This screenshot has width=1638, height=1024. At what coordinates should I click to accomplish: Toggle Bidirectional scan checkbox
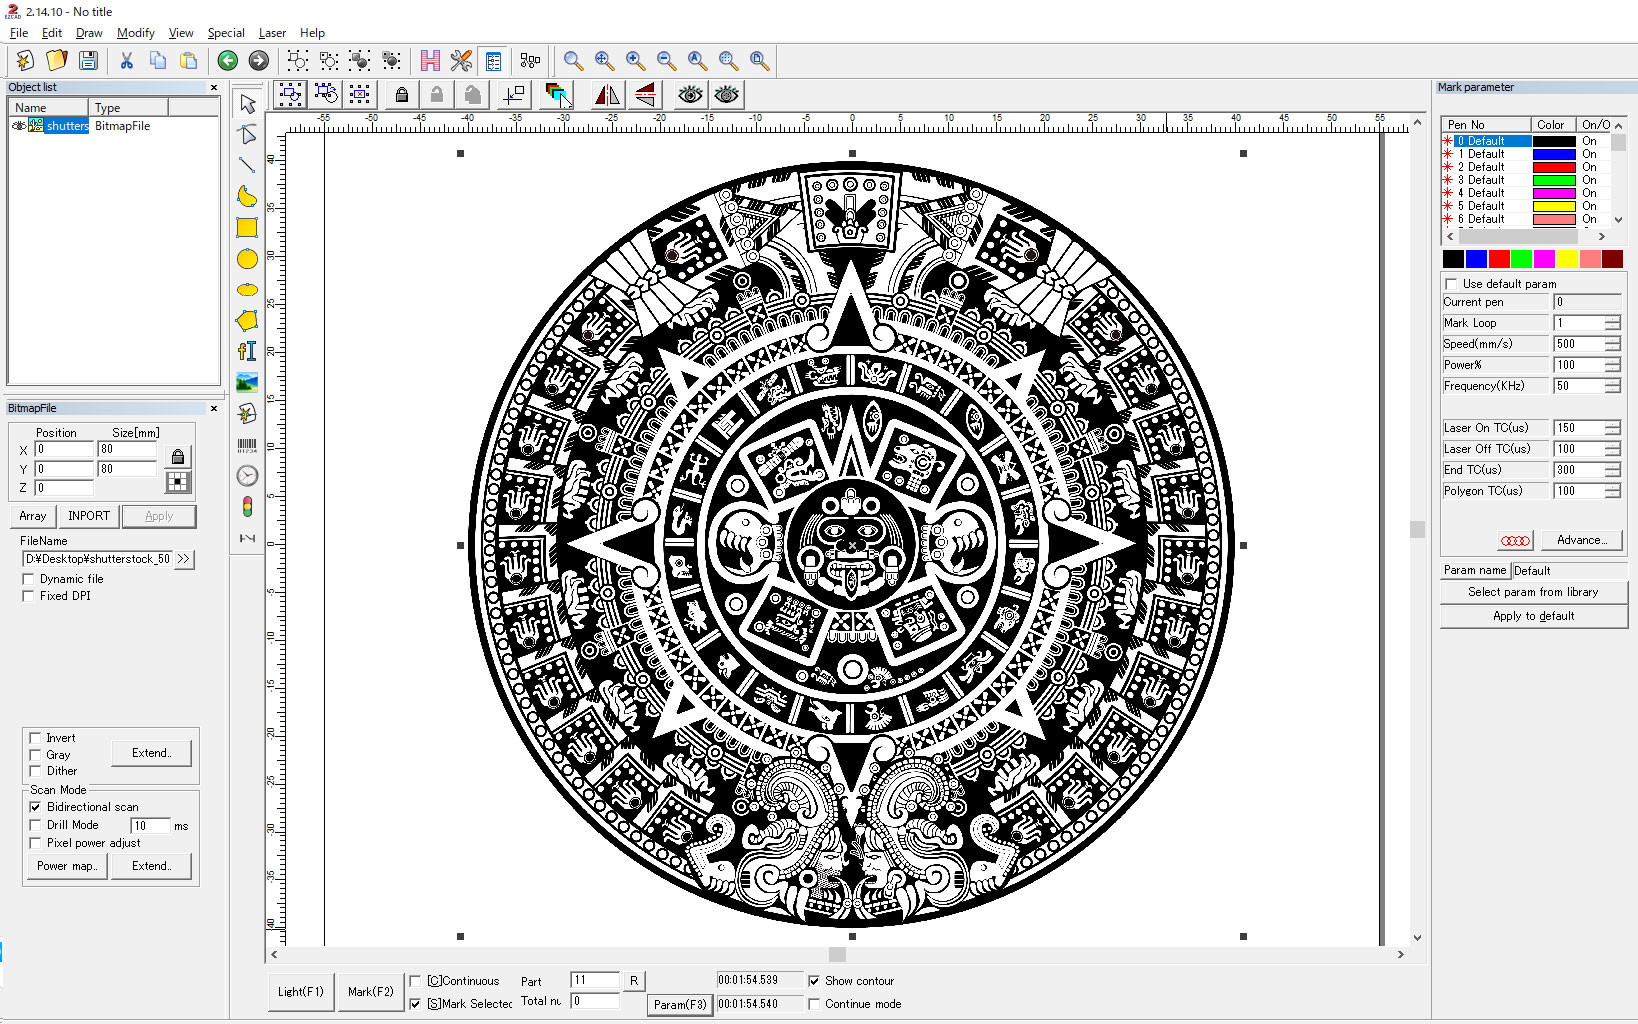click(35, 807)
